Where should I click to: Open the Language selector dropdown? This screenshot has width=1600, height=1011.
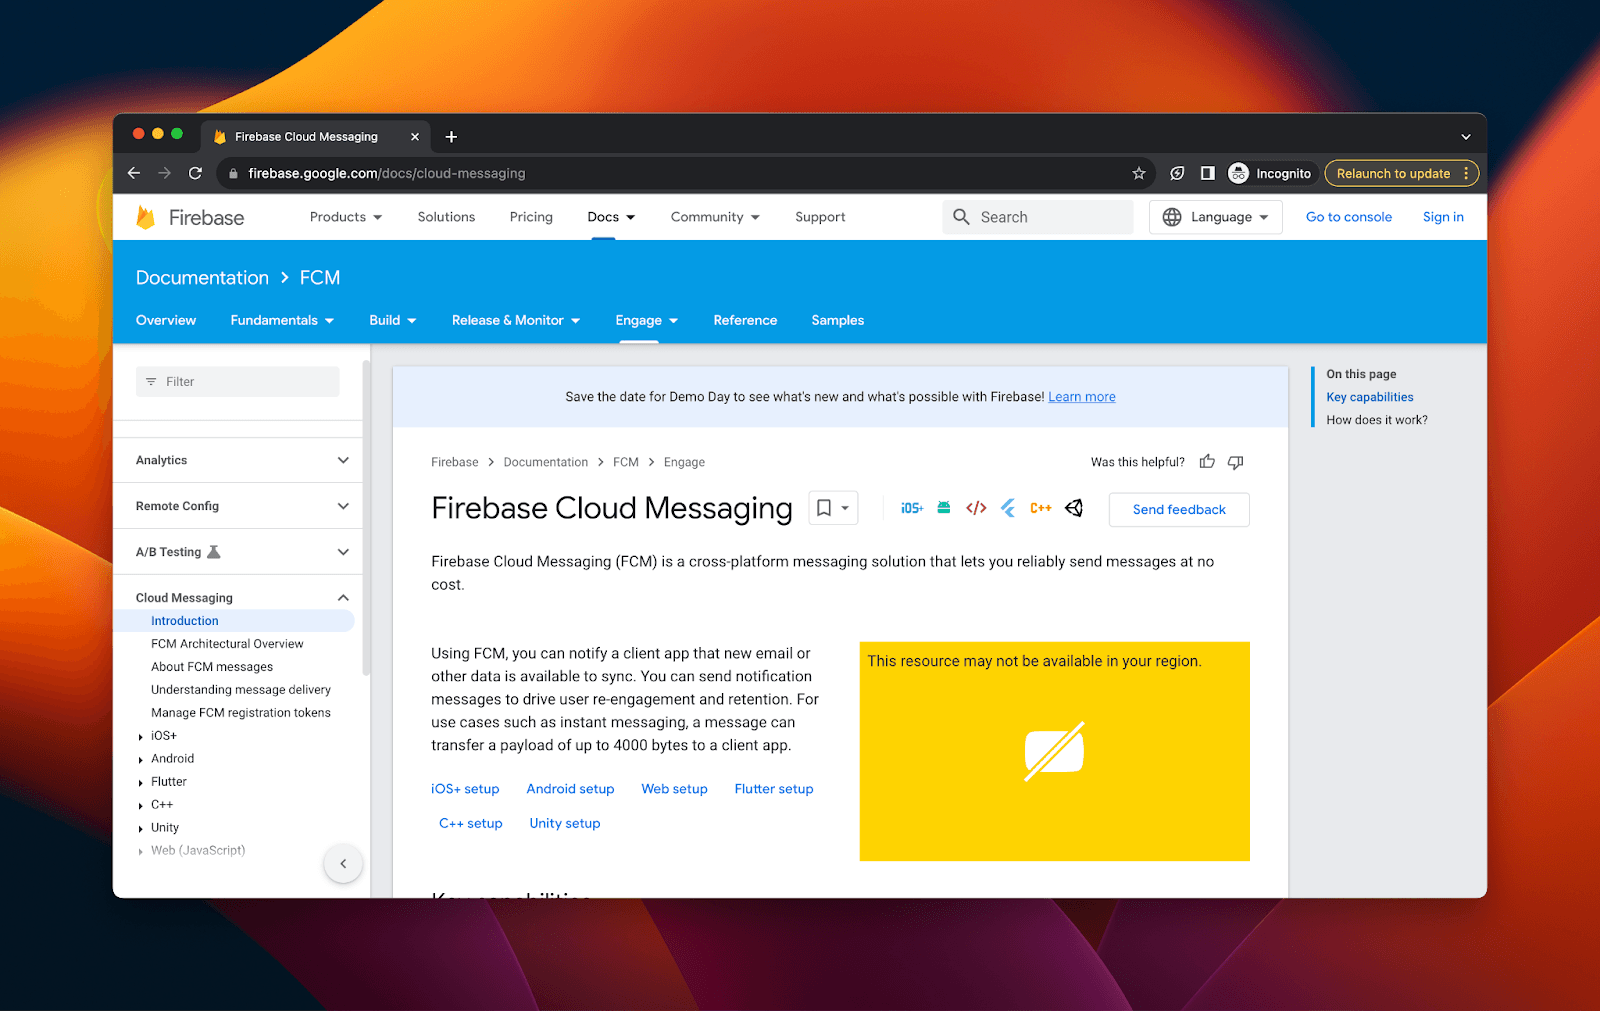pos(1216,217)
